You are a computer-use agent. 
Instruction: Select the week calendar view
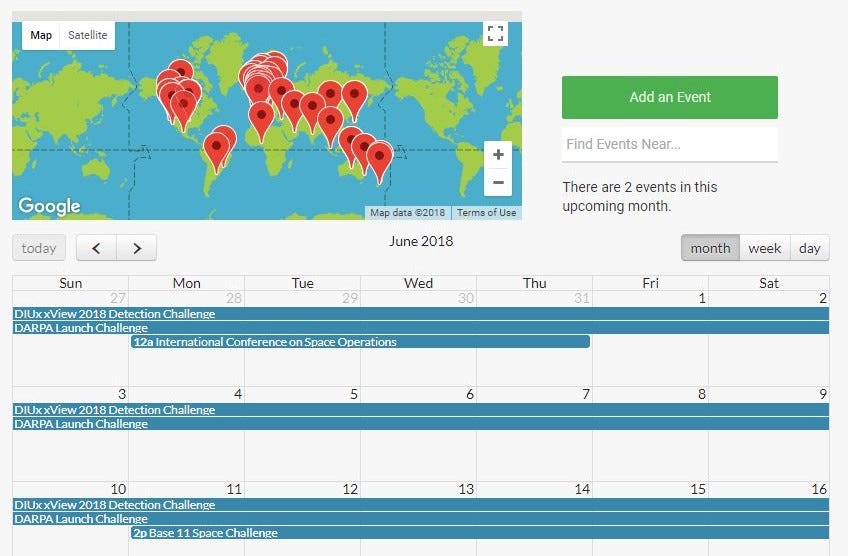click(x=765, y=248)
